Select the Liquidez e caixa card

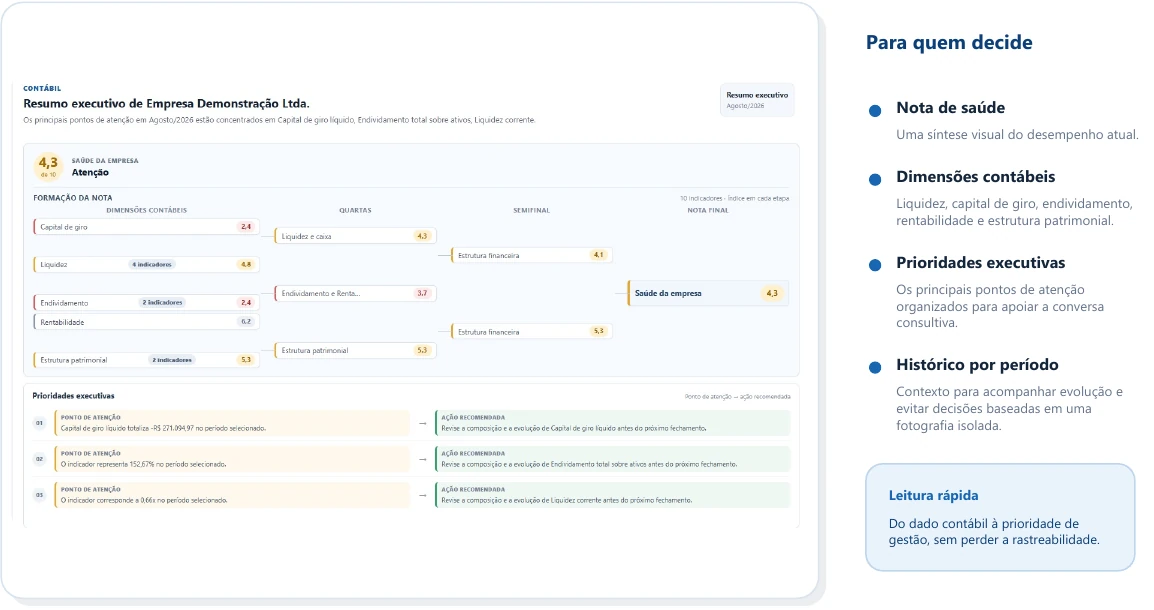tap(355, 236)
